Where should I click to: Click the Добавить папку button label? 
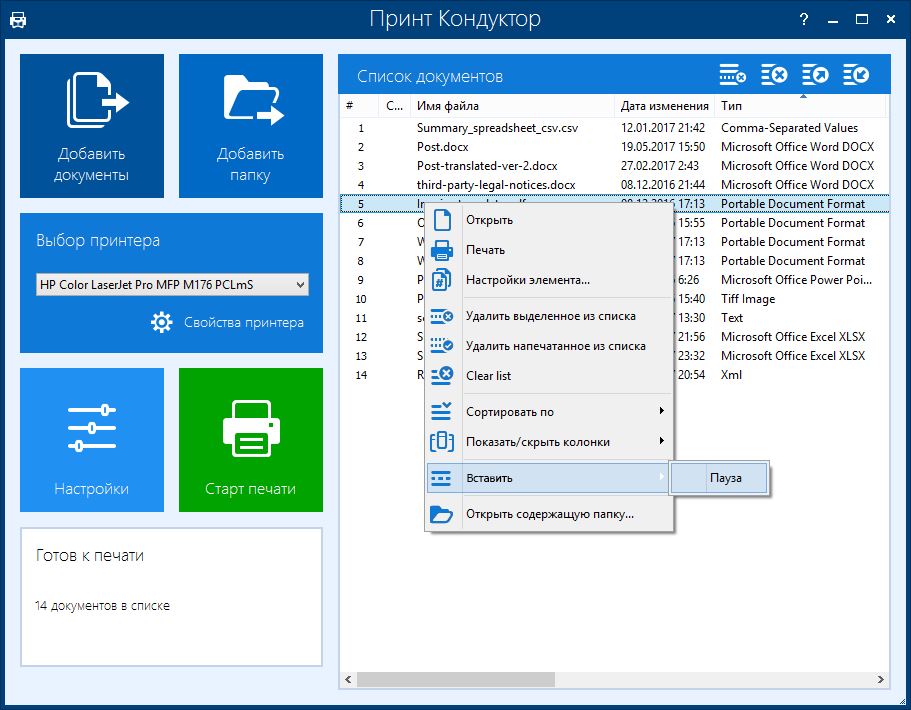click(x=250, y=164)
